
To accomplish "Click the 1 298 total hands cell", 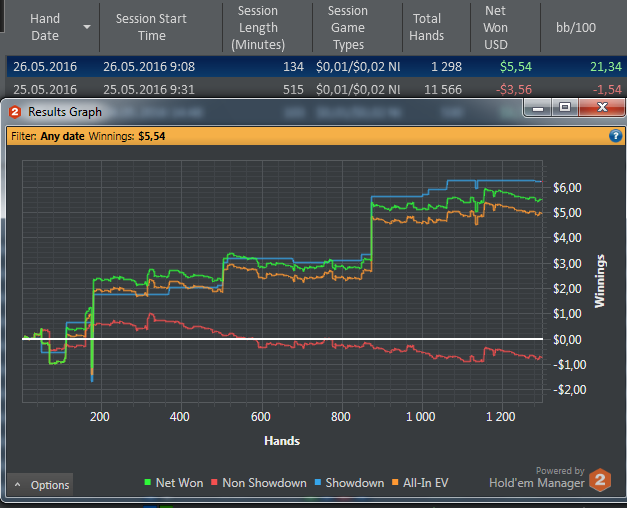I will coord(446,66).
